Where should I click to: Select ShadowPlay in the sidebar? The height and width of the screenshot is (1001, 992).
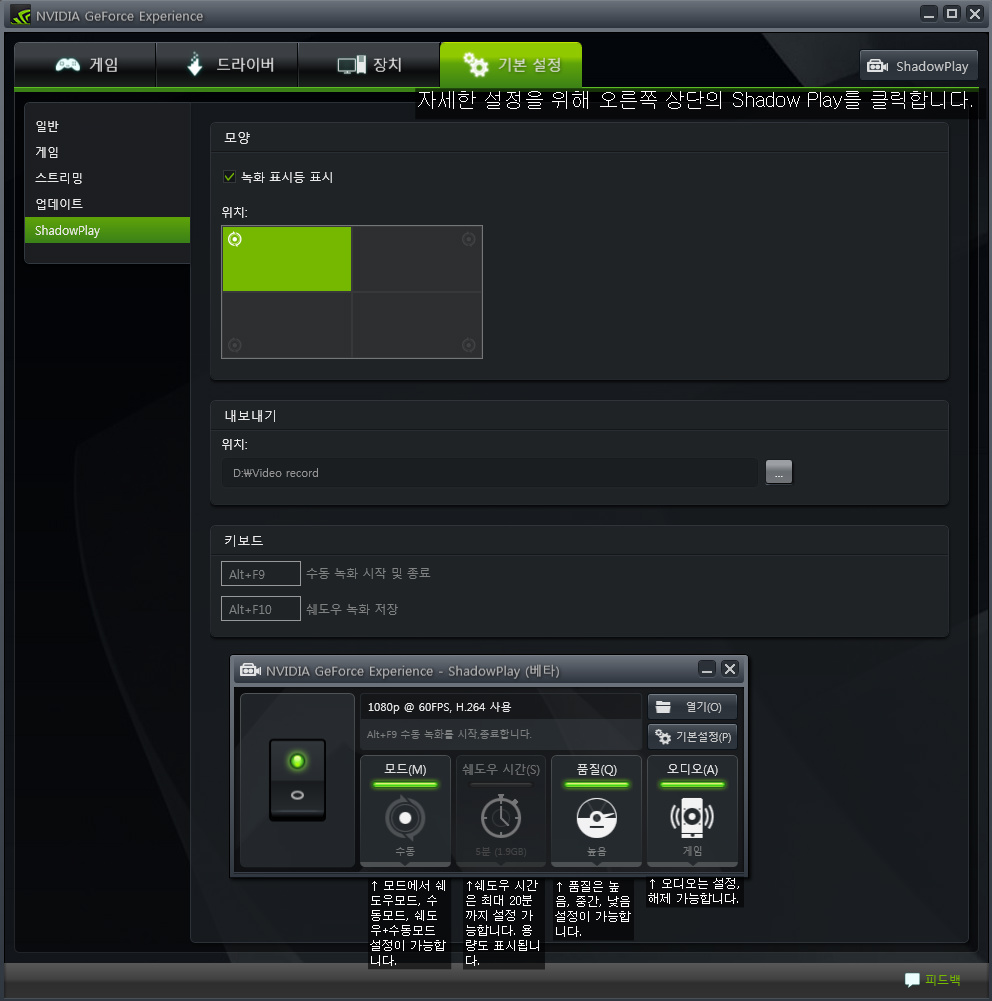point(107,230)
